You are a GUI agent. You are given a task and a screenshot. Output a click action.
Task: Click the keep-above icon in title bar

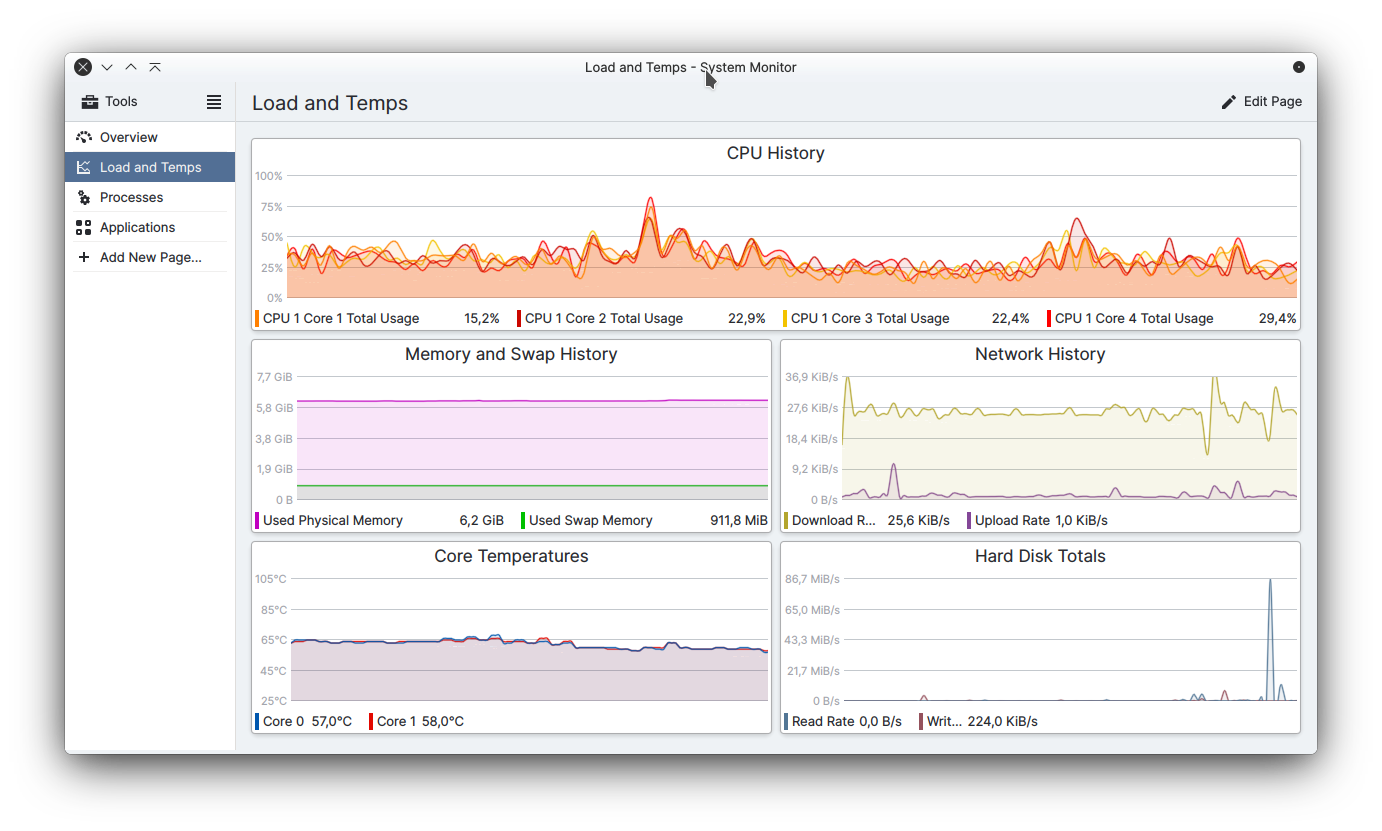click(x=155, y=67)
